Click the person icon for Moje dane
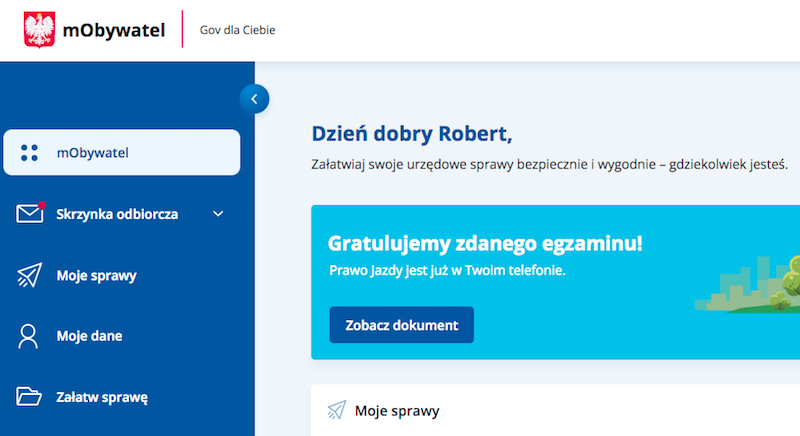800x436 pixels. pos(29,336)
